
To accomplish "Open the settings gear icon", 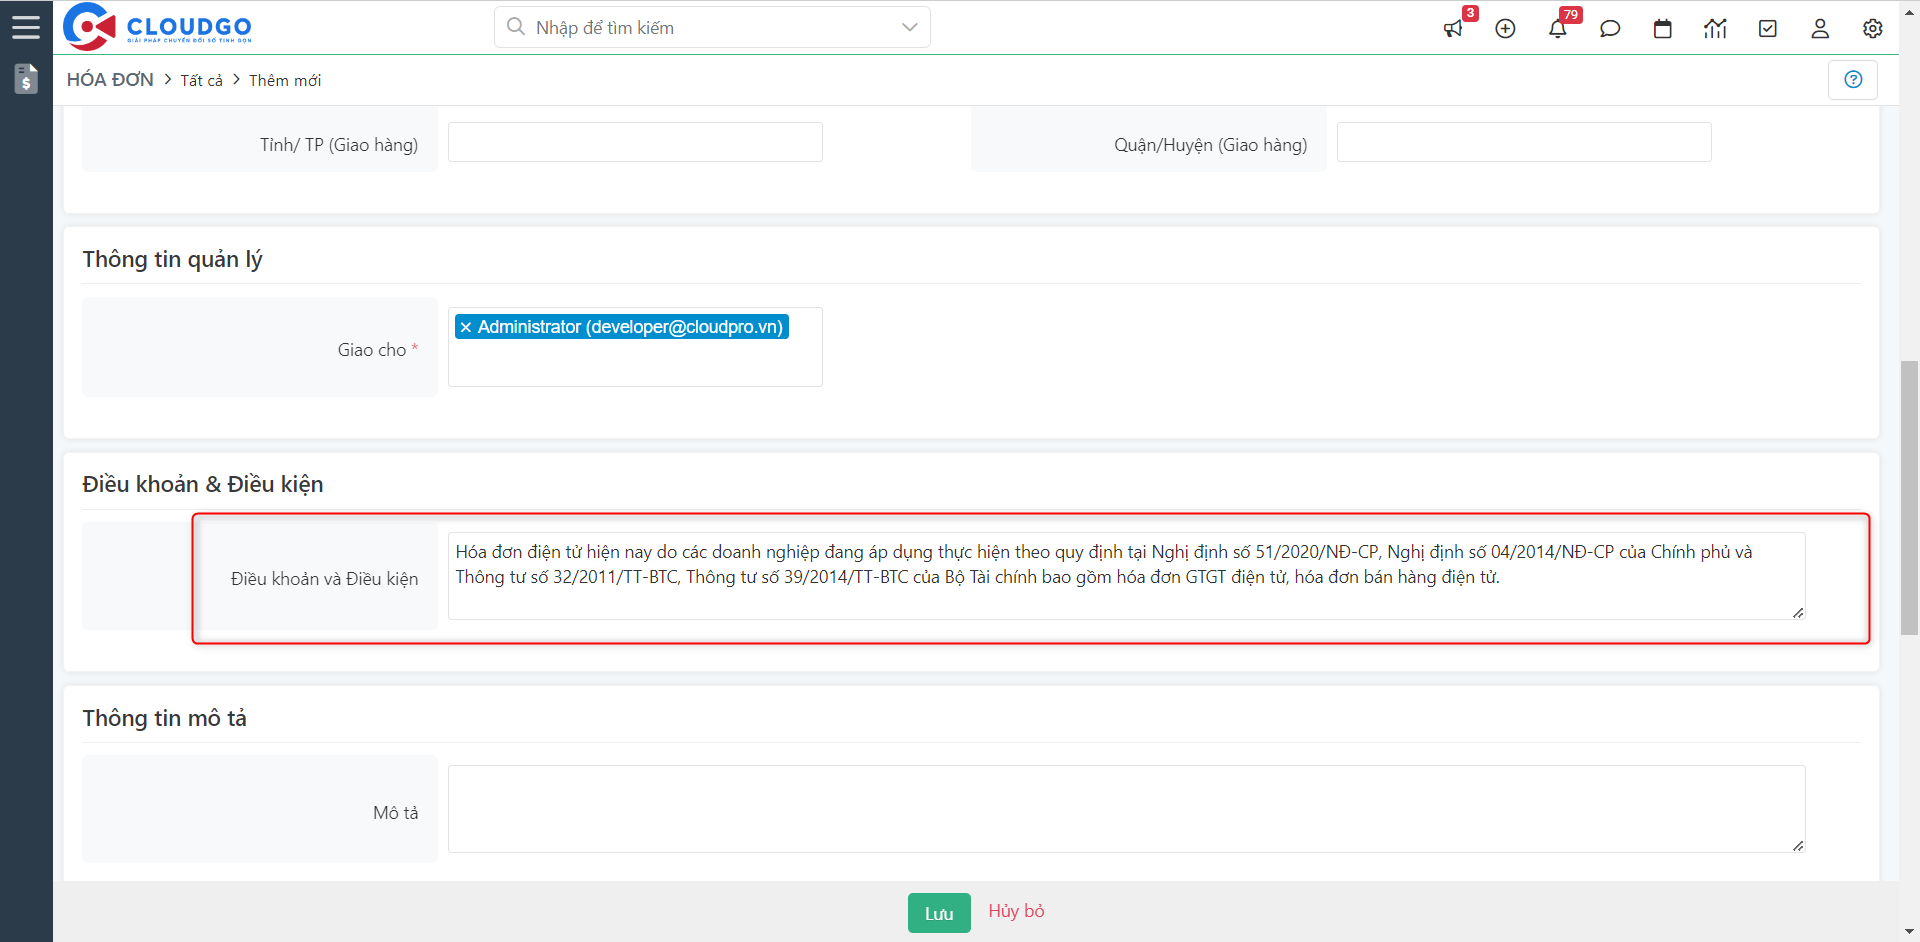I will coord(1872,29).
